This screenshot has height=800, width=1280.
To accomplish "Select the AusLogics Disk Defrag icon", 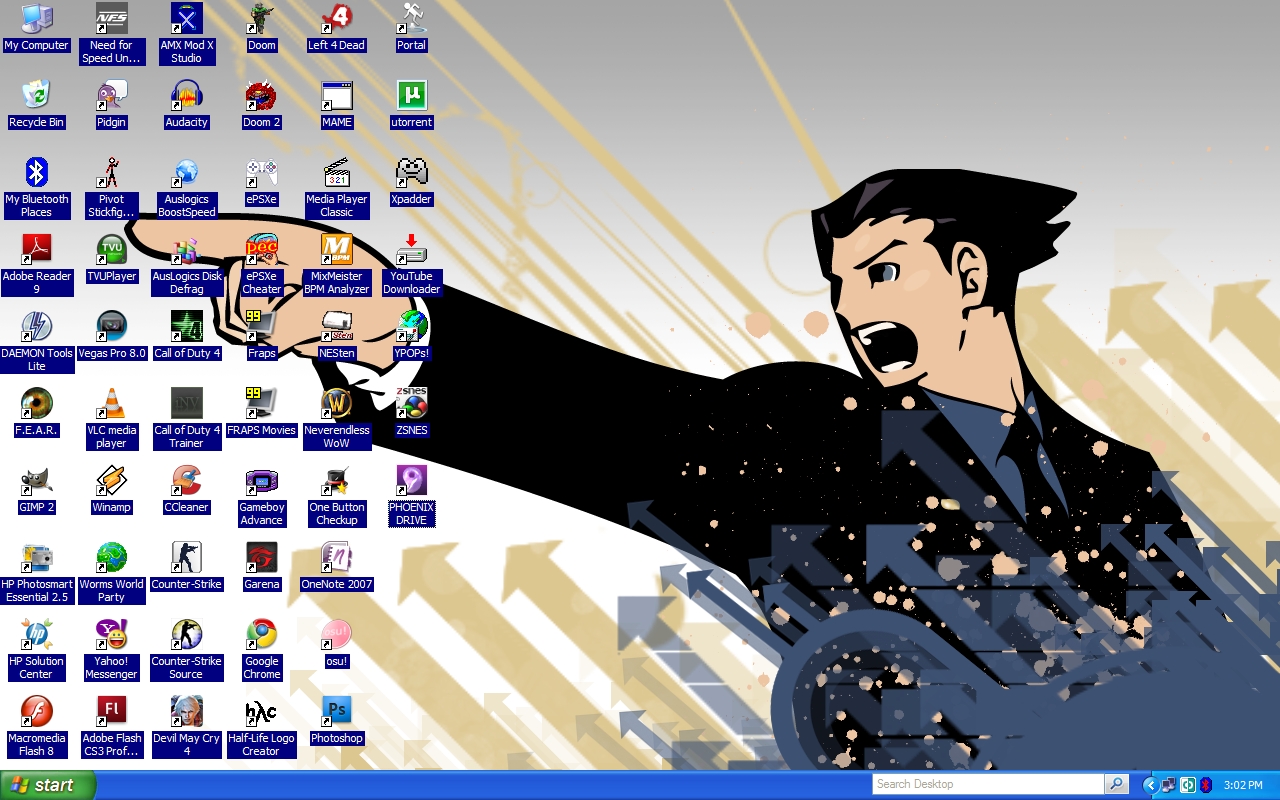I will tap(187, 249).
